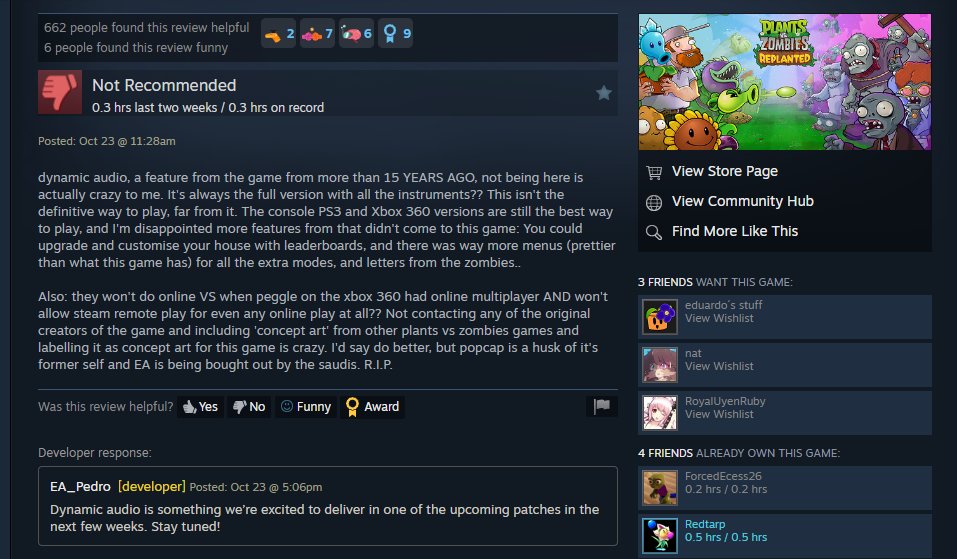Click the award badge showing 2
The width and height of the screenshot is (957, 559).
(x=279, y=34)
